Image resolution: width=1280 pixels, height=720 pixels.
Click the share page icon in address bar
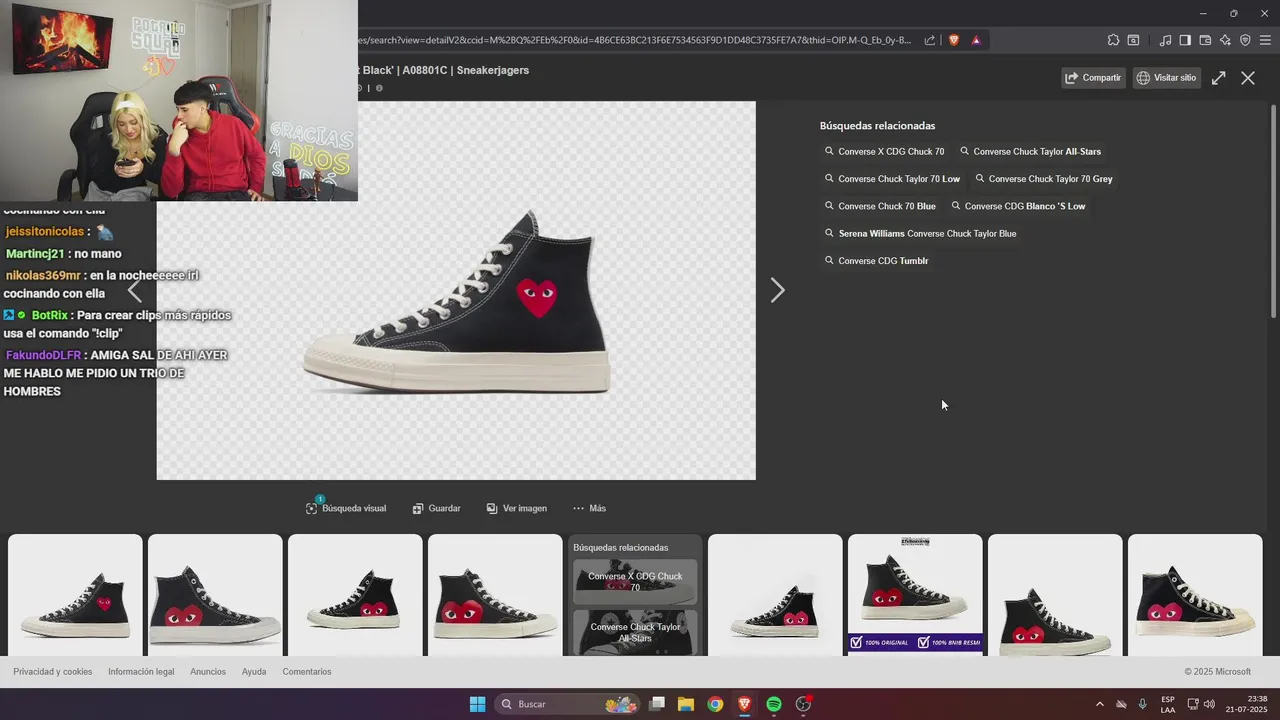930,40
